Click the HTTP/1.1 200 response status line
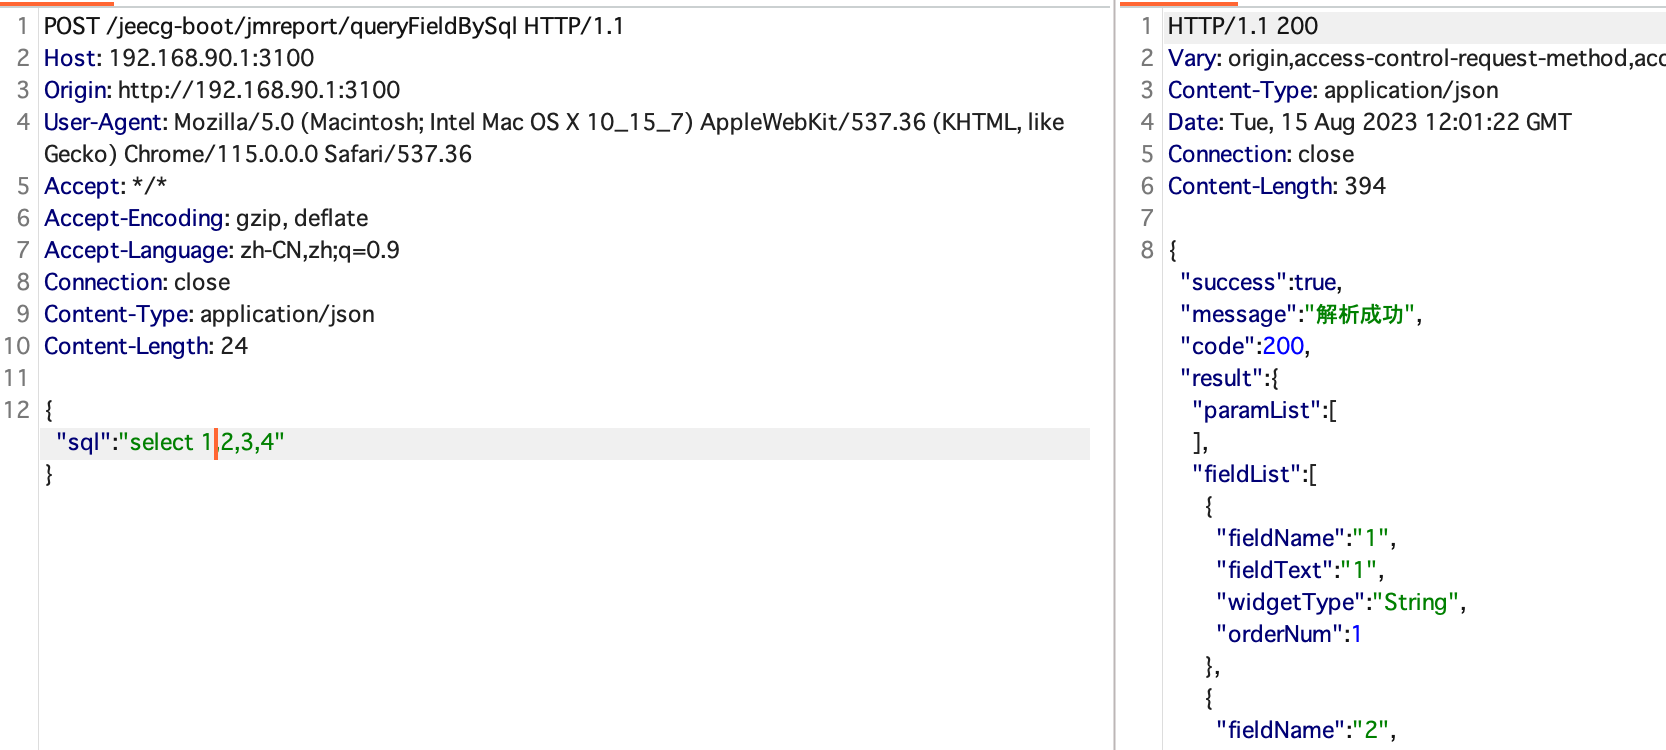Screen dimensions: 1666x750 pyautogui.click(x=1243, y=26)
